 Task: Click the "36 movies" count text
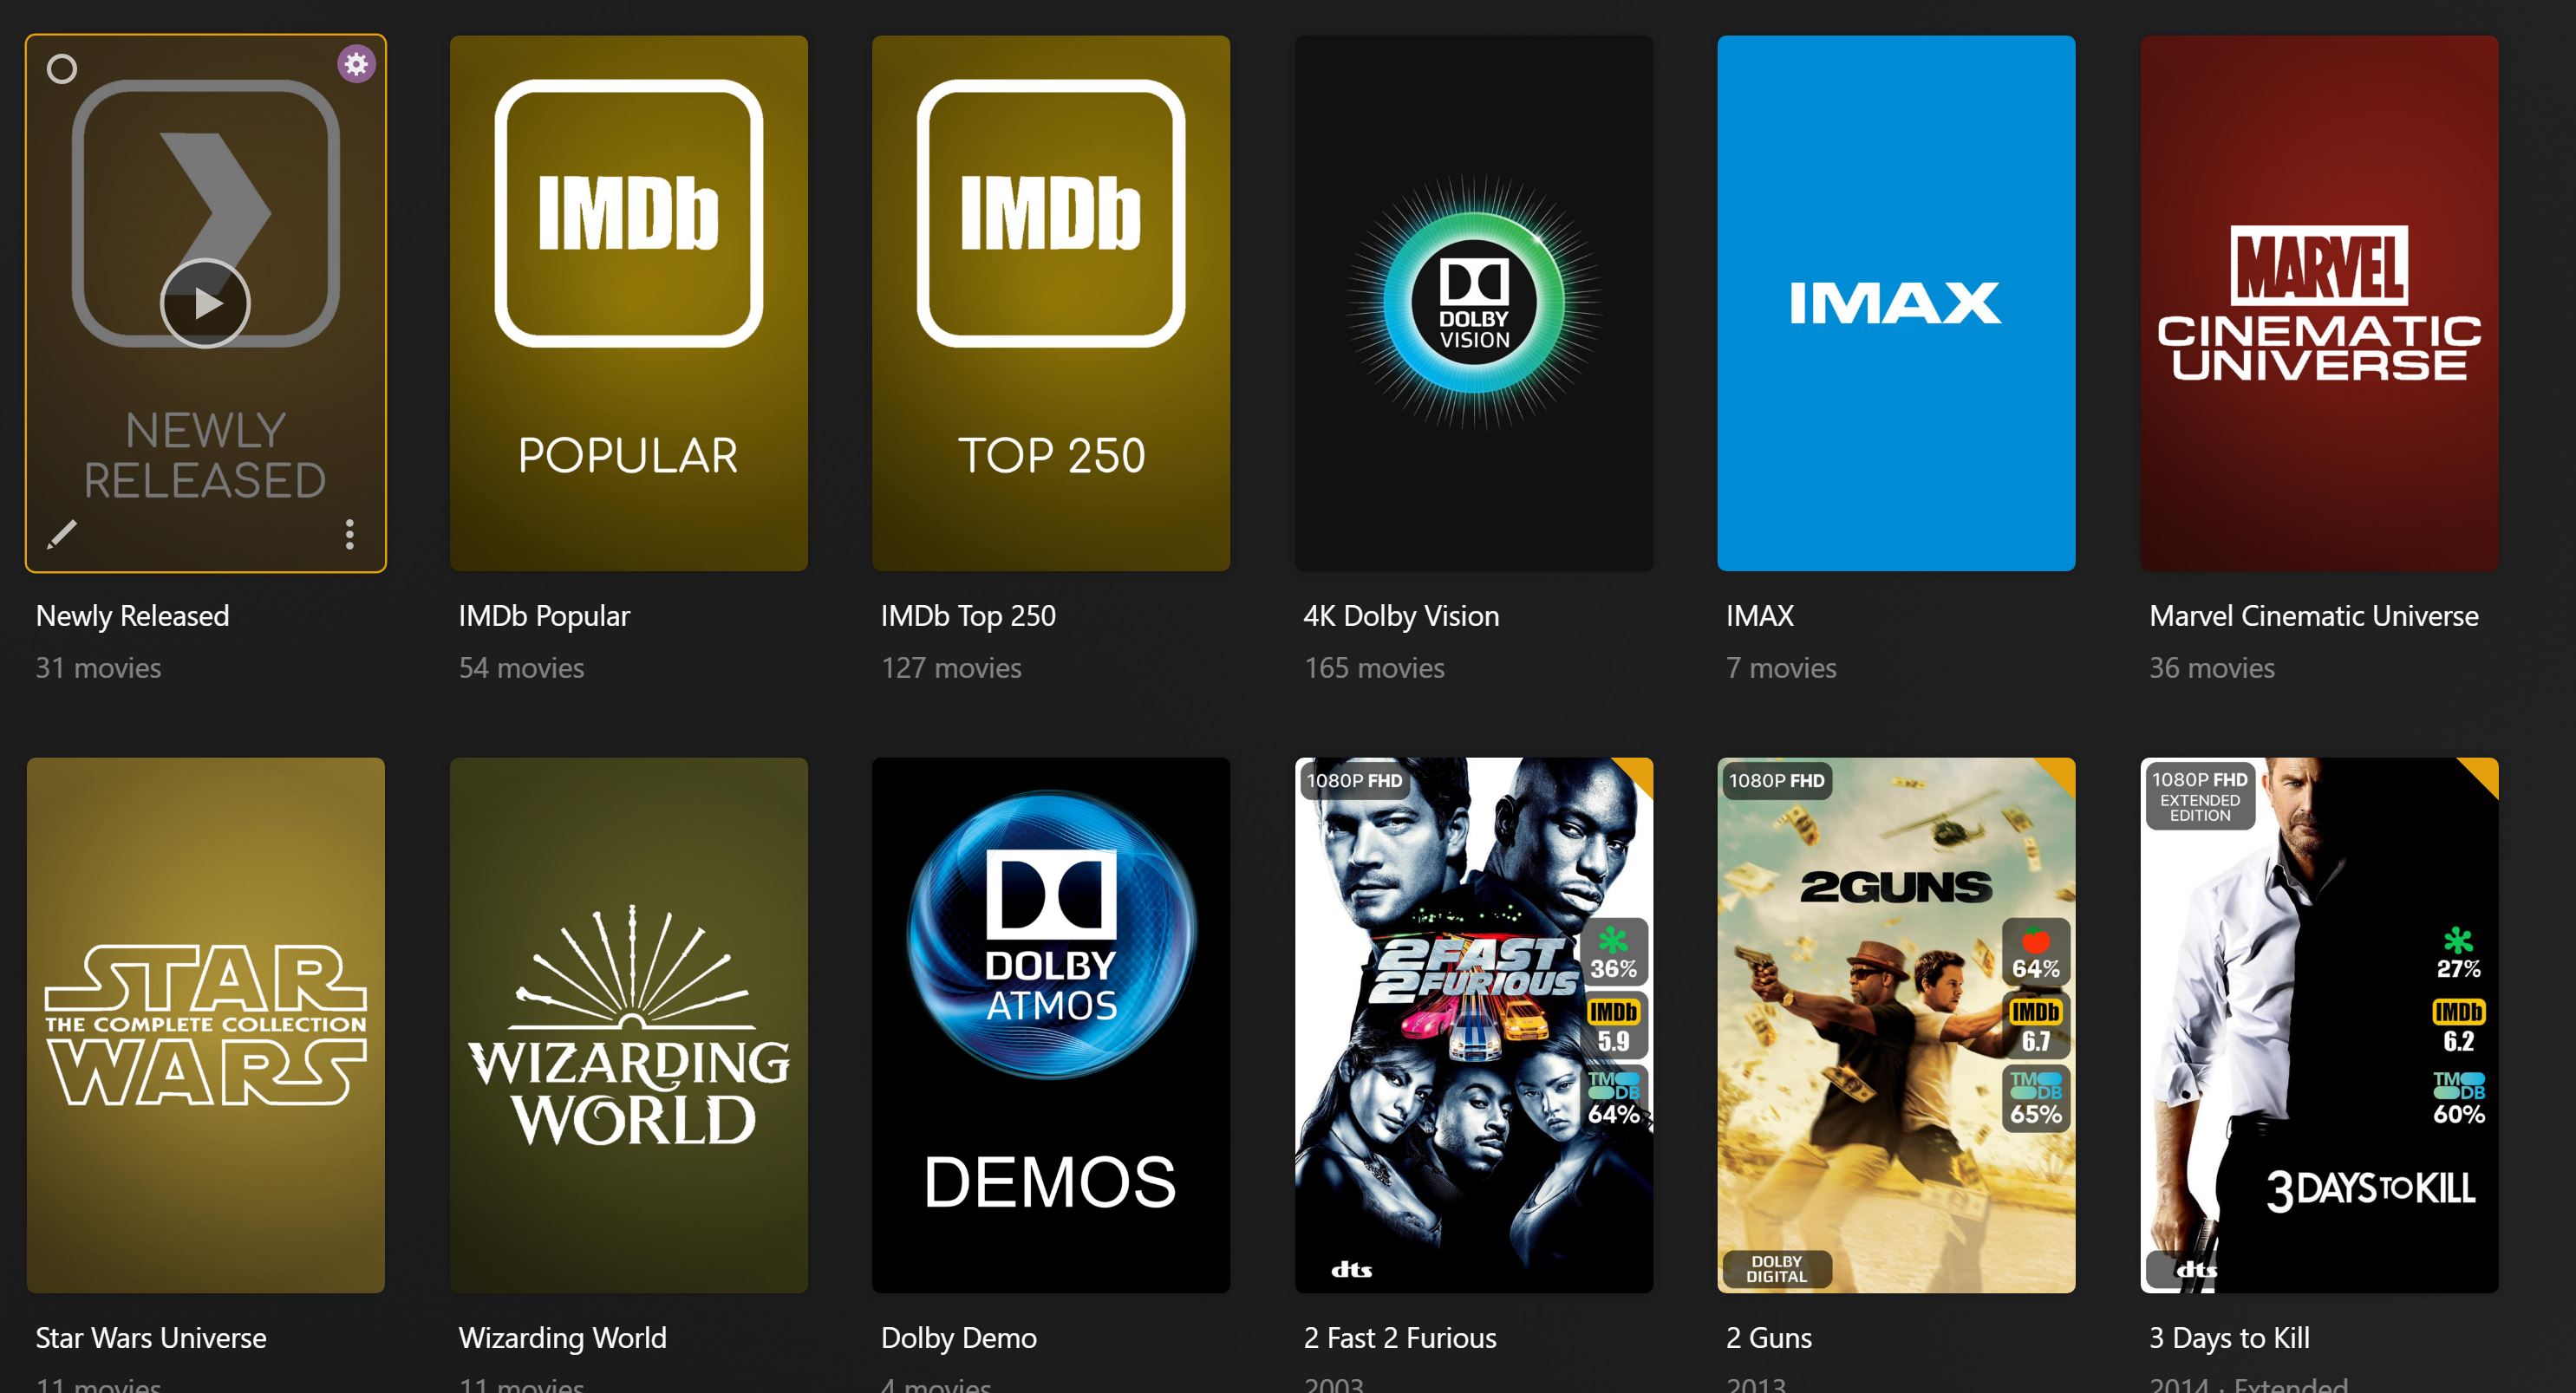2212,668
